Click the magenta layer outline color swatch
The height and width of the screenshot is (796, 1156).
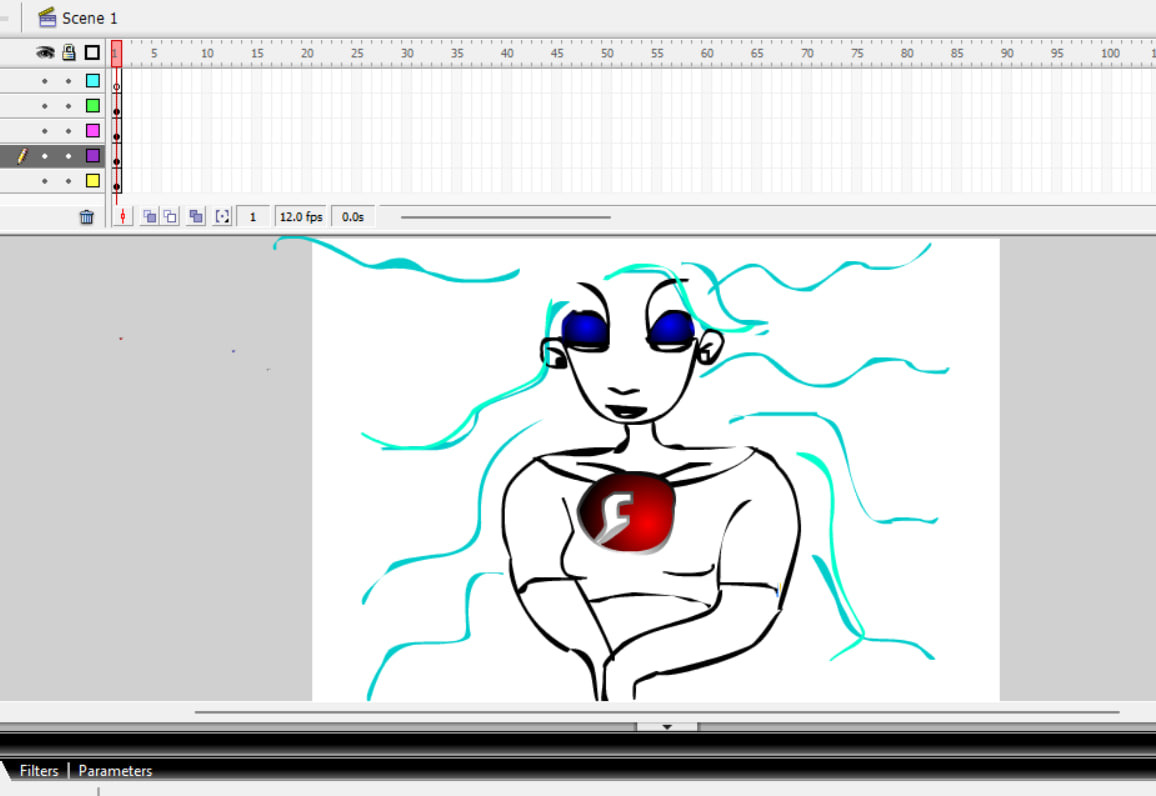click(93, 130)
